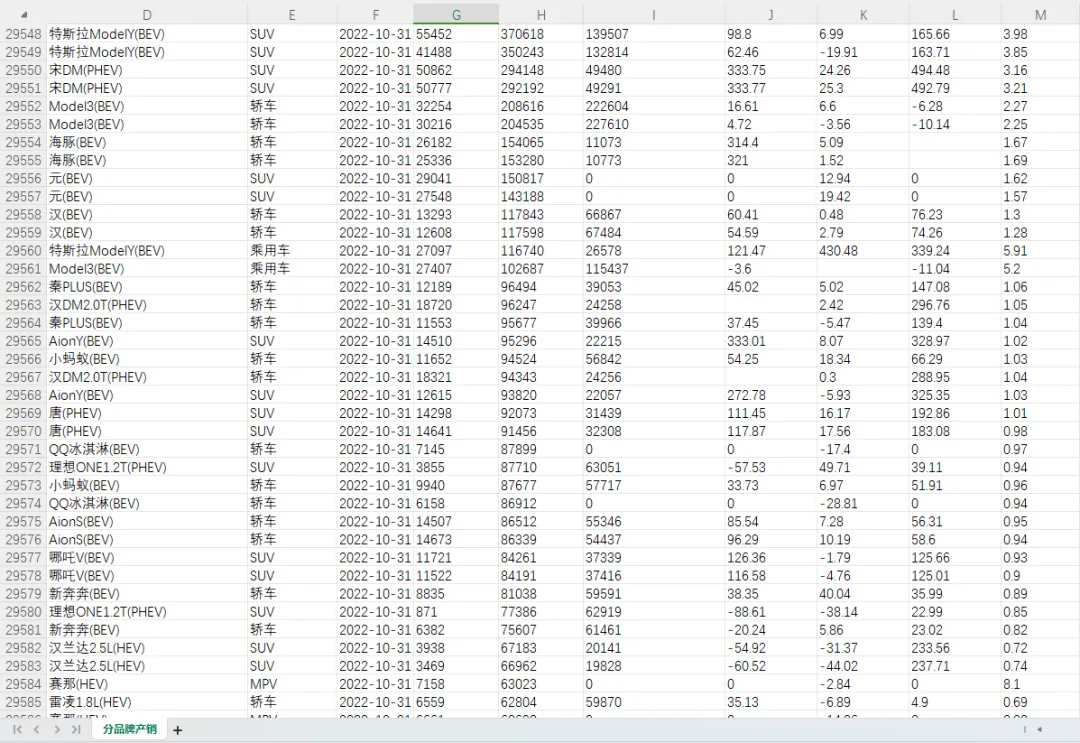
Task: Click horizontal scrollbar left arrow
Action: pos(1039,729)
